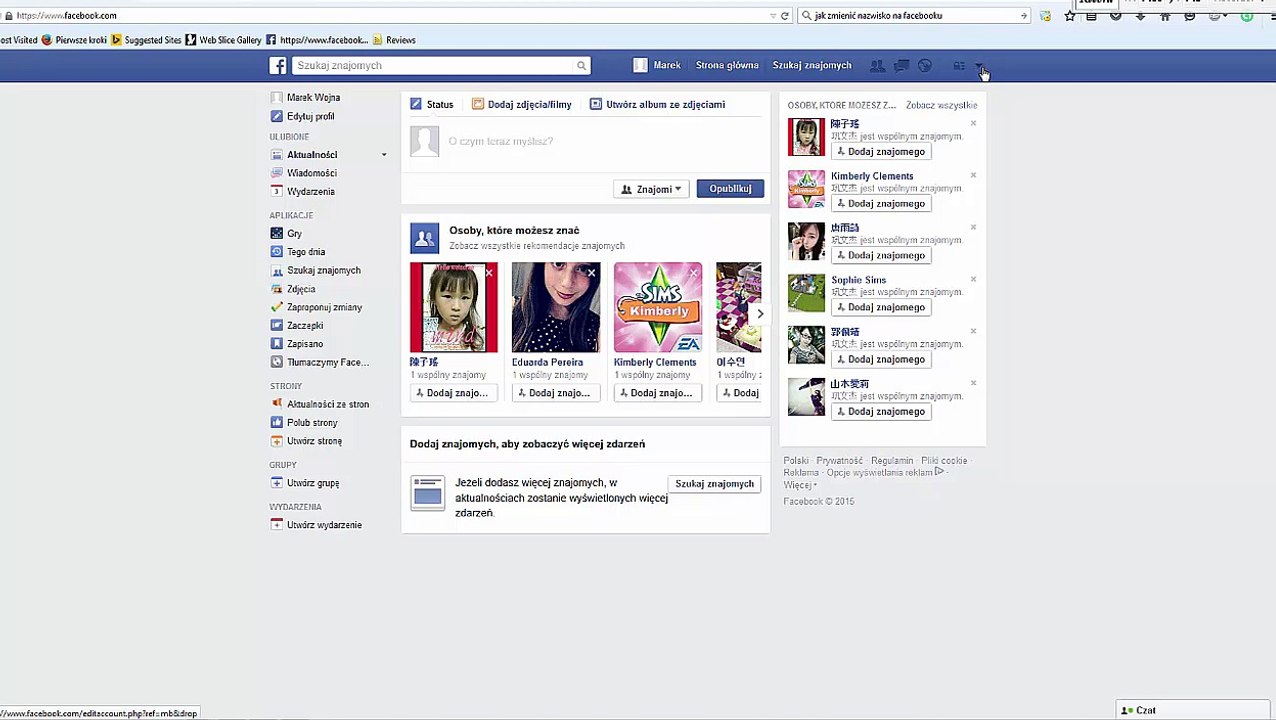1276x720 pixels.
Task: Click the search magnifier in Facebook search
Action: tap(581, 66)
